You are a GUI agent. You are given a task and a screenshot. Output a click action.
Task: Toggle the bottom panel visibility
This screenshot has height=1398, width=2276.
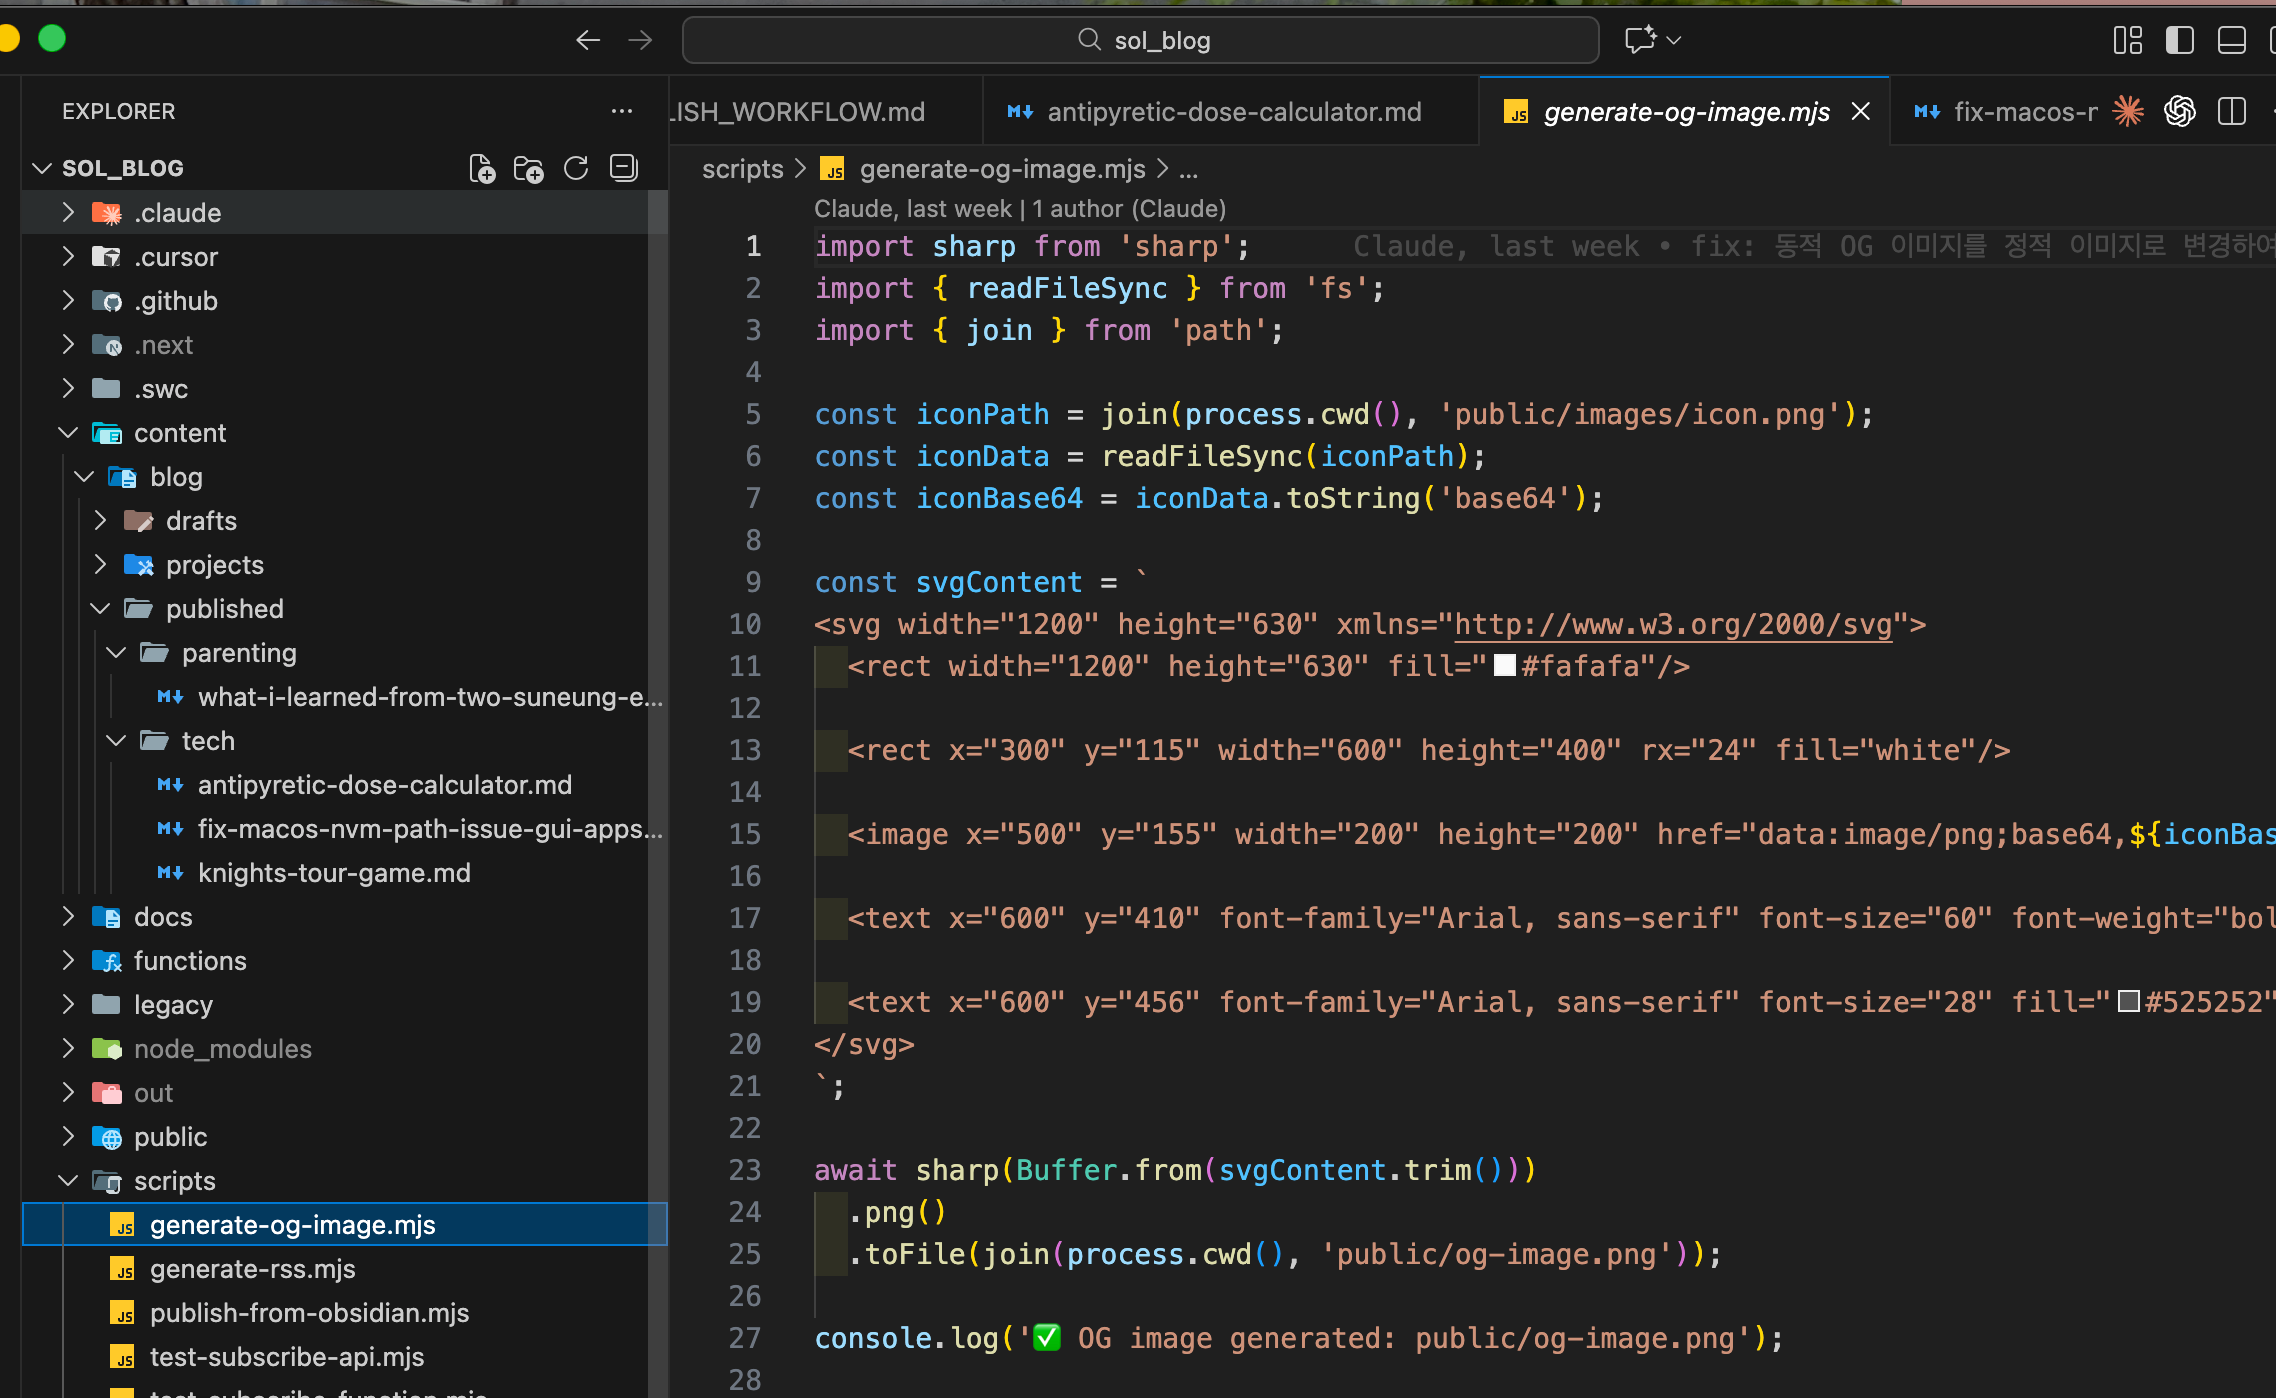pyautogui.click(x=2232, y=40)
